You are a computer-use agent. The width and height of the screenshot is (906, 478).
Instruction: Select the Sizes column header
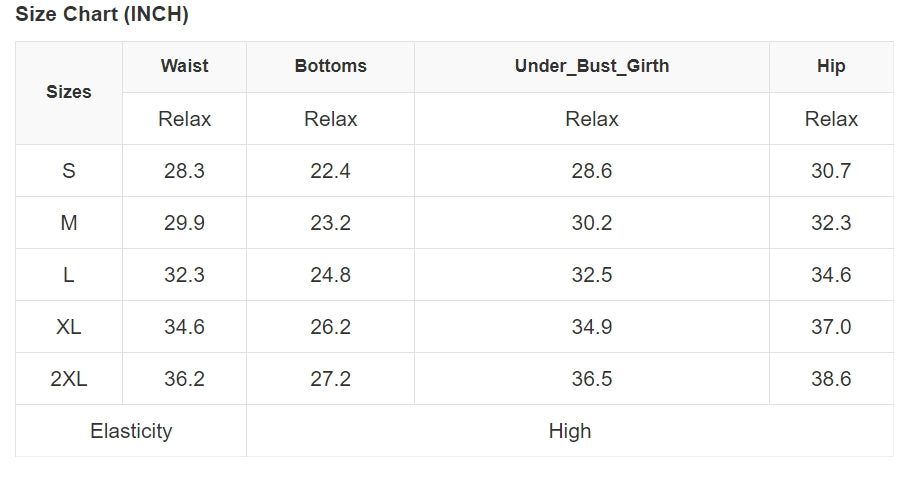[x=69, y=92]
